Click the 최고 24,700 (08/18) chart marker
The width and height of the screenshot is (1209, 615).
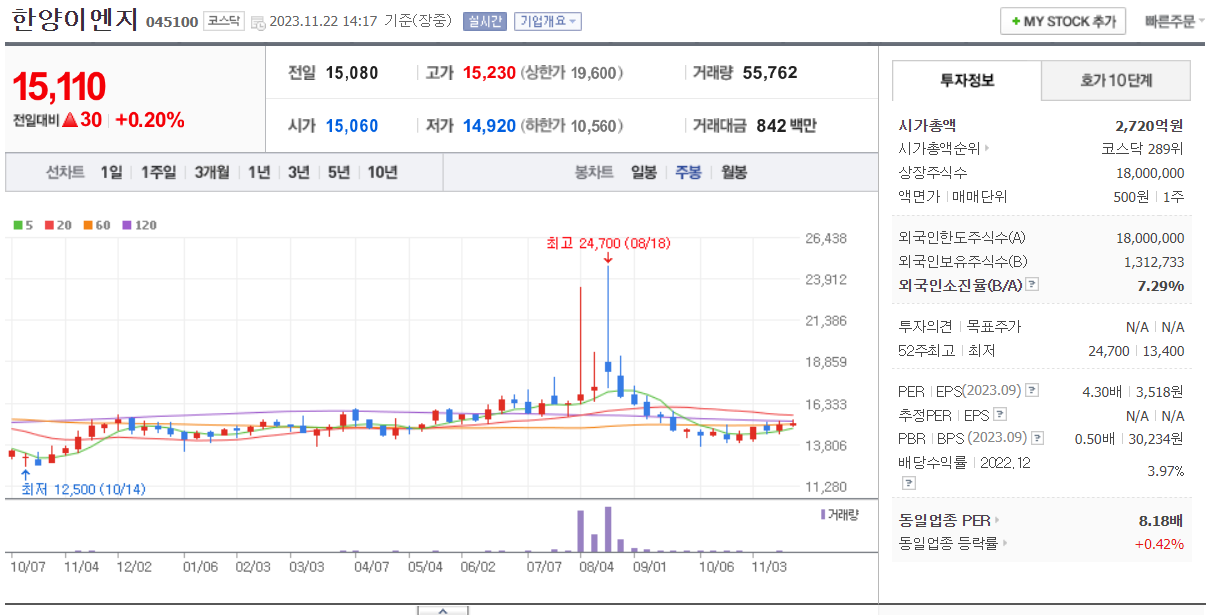pyautogui.click(x=608, y=243)
